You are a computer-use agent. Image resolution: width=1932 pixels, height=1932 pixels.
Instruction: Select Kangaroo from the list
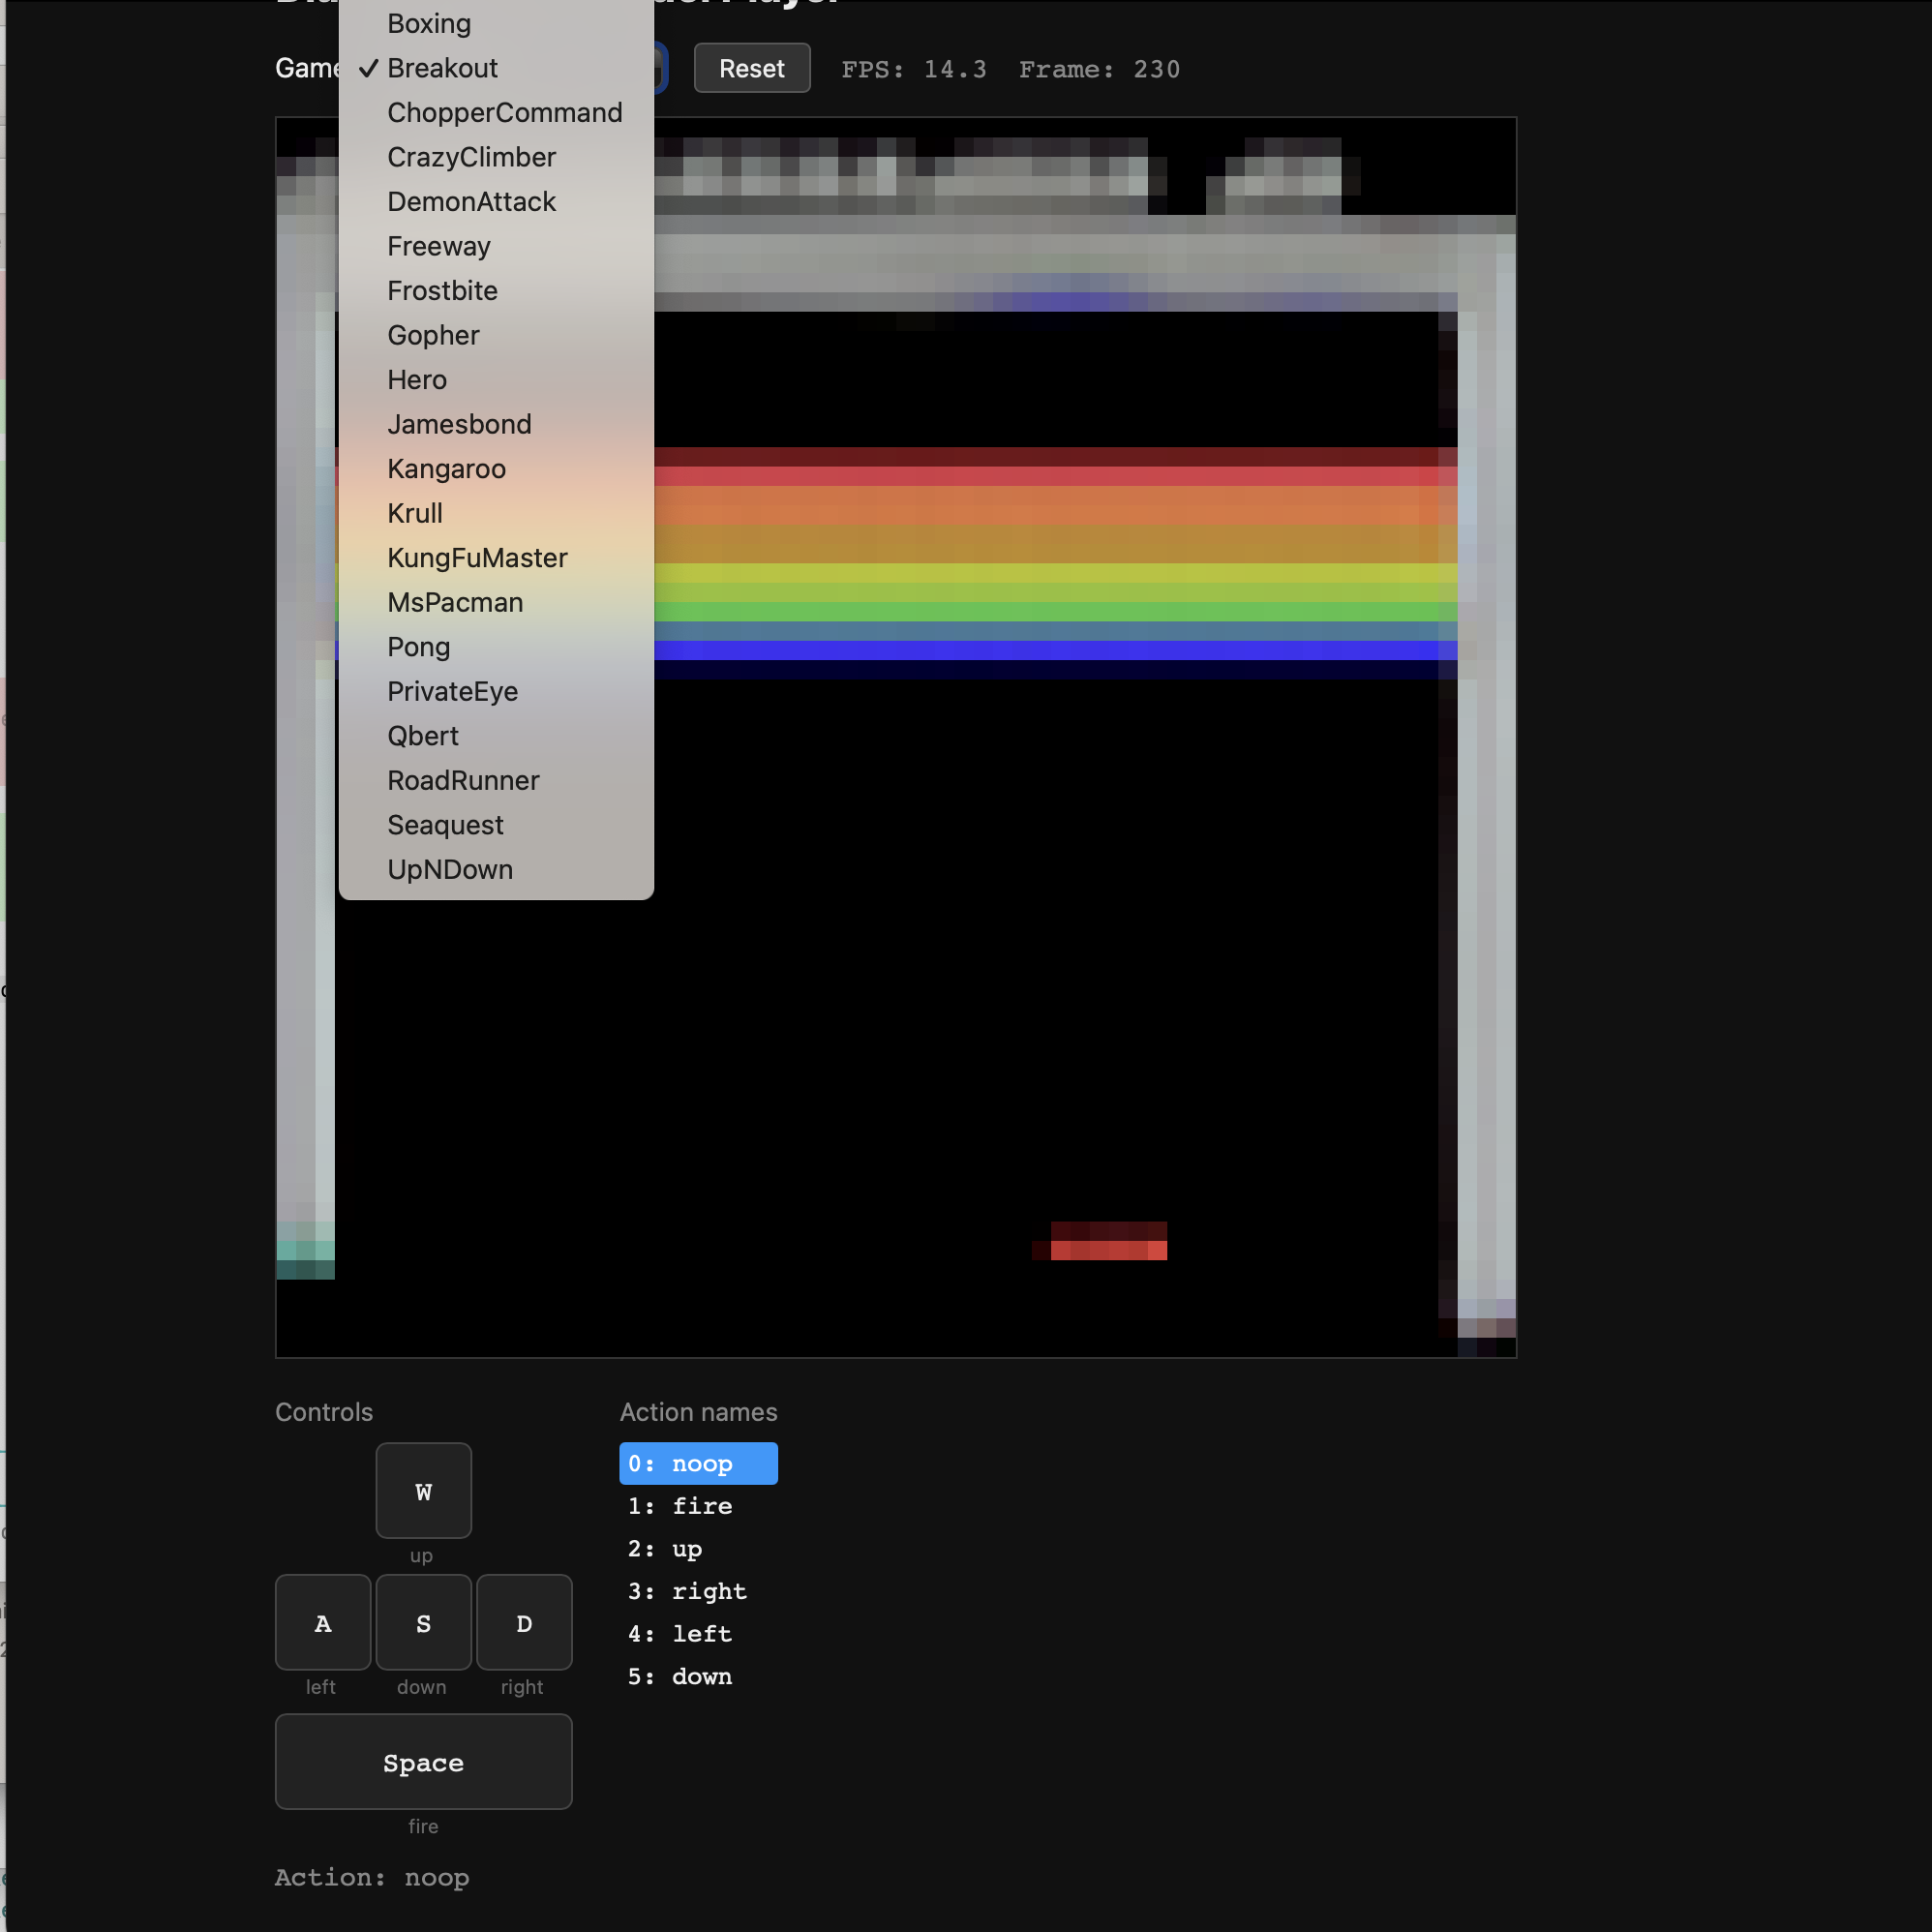(x=496, y=469)
